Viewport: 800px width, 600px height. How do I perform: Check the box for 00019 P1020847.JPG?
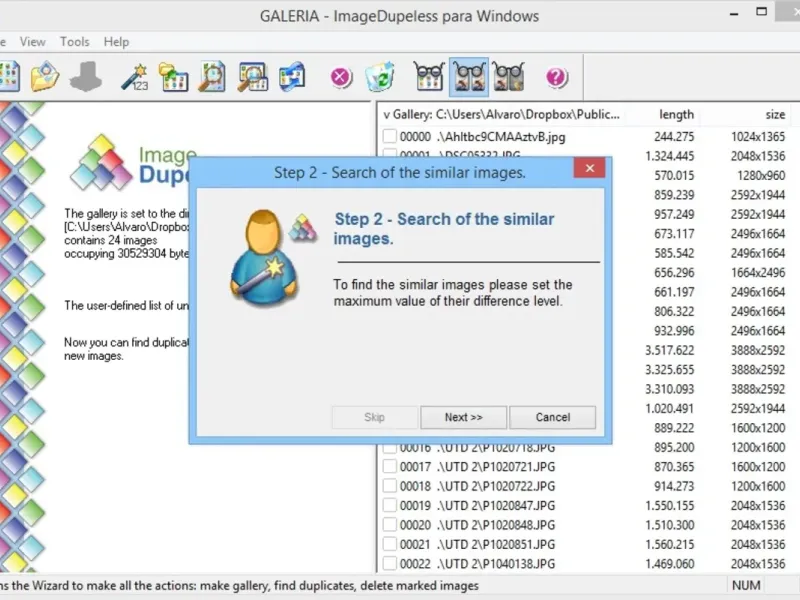[390, 505]
